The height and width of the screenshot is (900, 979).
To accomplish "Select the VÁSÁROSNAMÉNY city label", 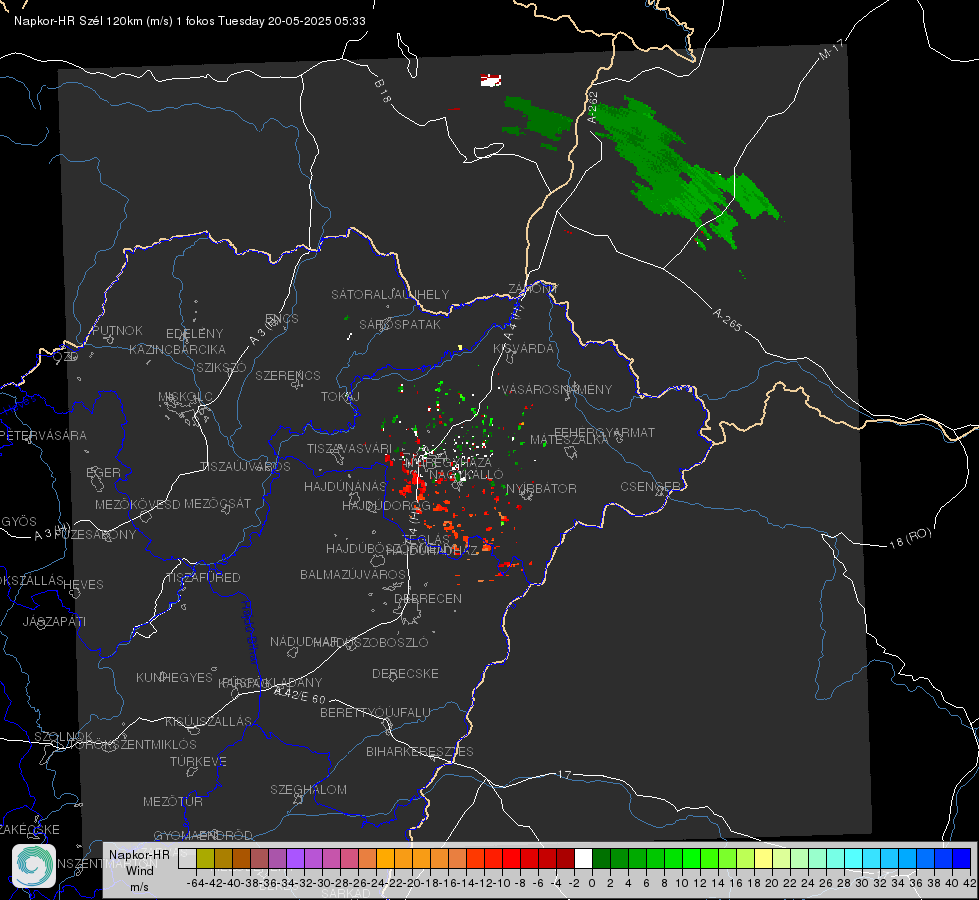I will 557,389.
